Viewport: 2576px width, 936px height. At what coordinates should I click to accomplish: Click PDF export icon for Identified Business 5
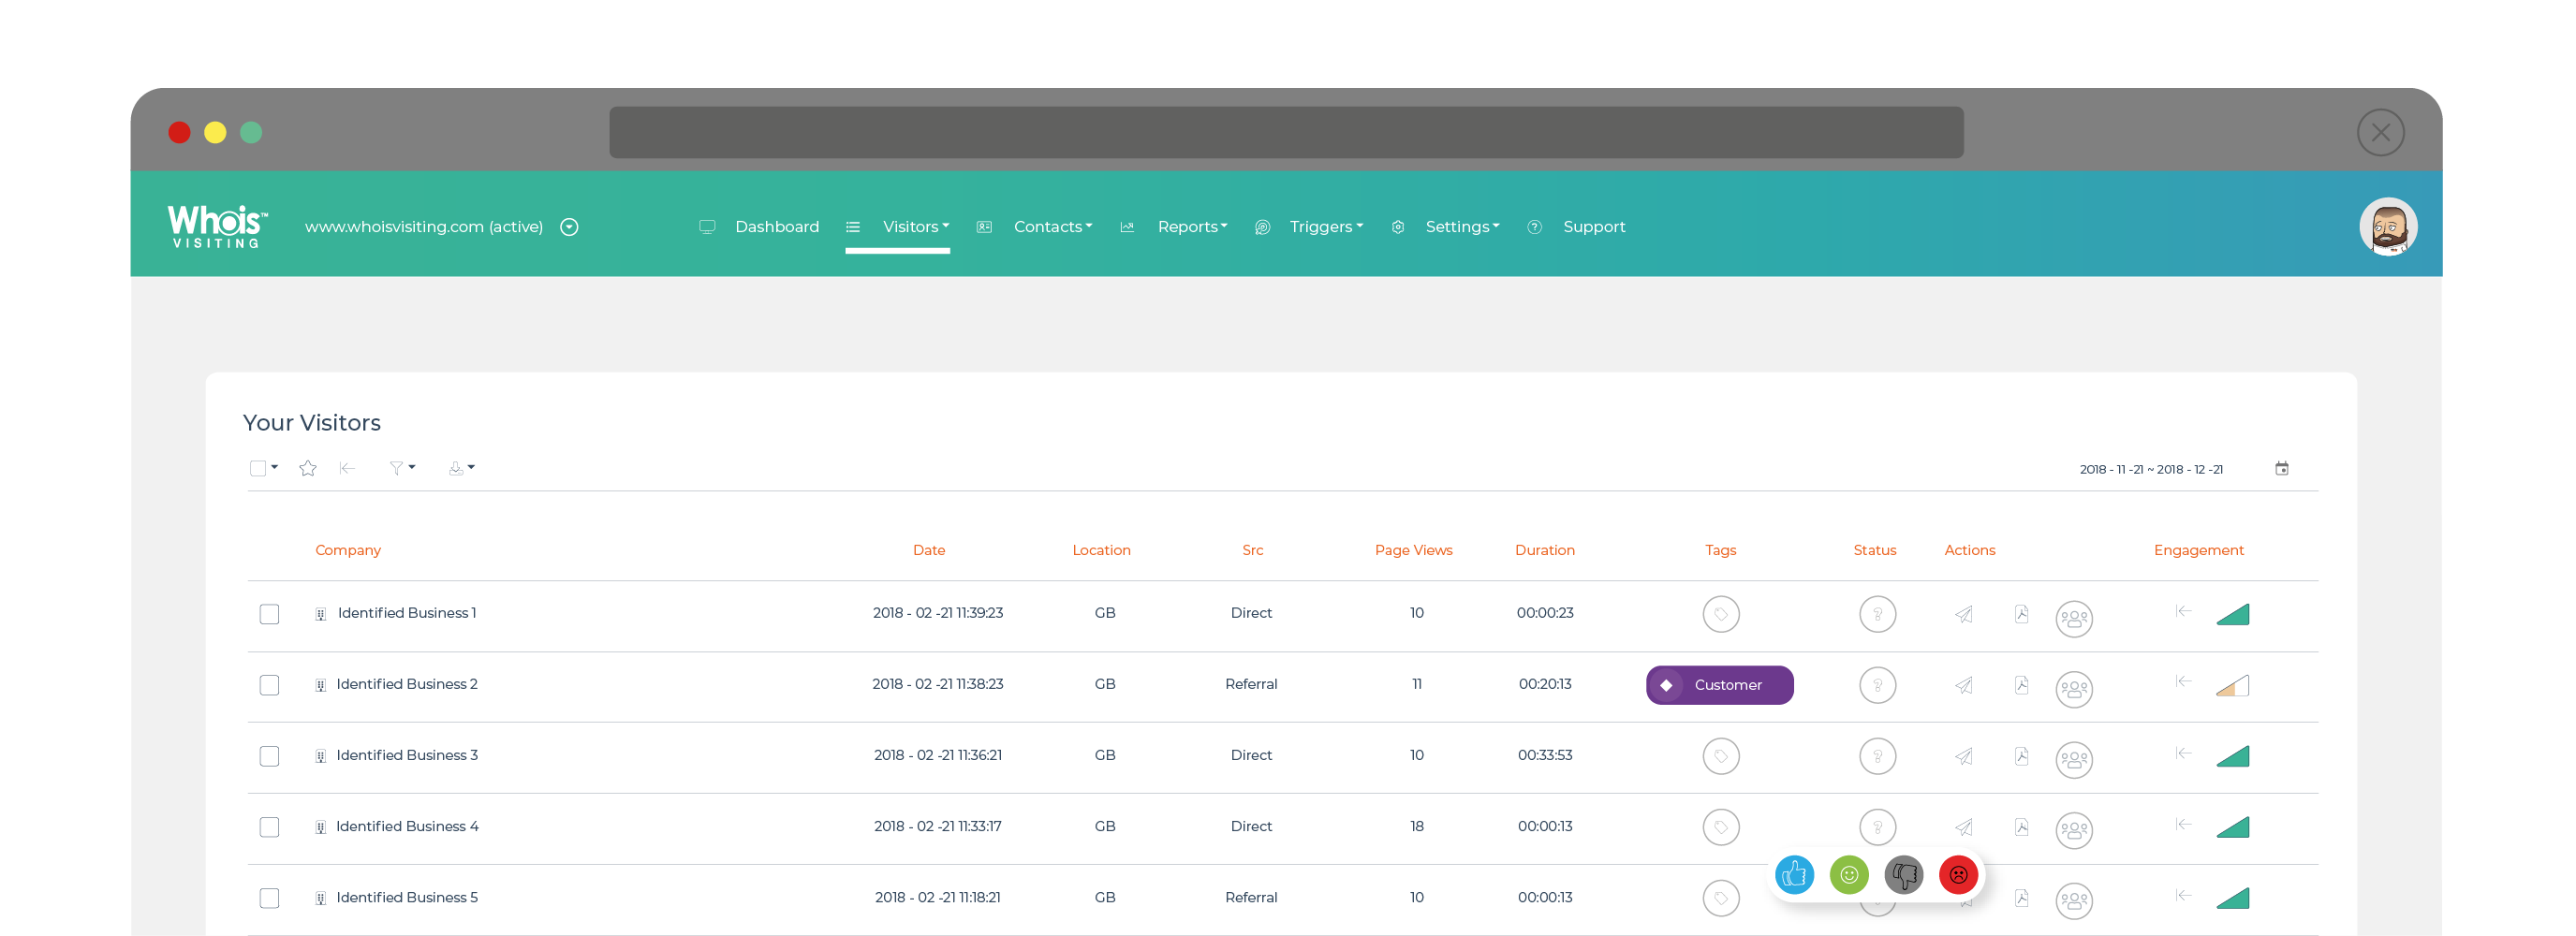click(2021, 898)
